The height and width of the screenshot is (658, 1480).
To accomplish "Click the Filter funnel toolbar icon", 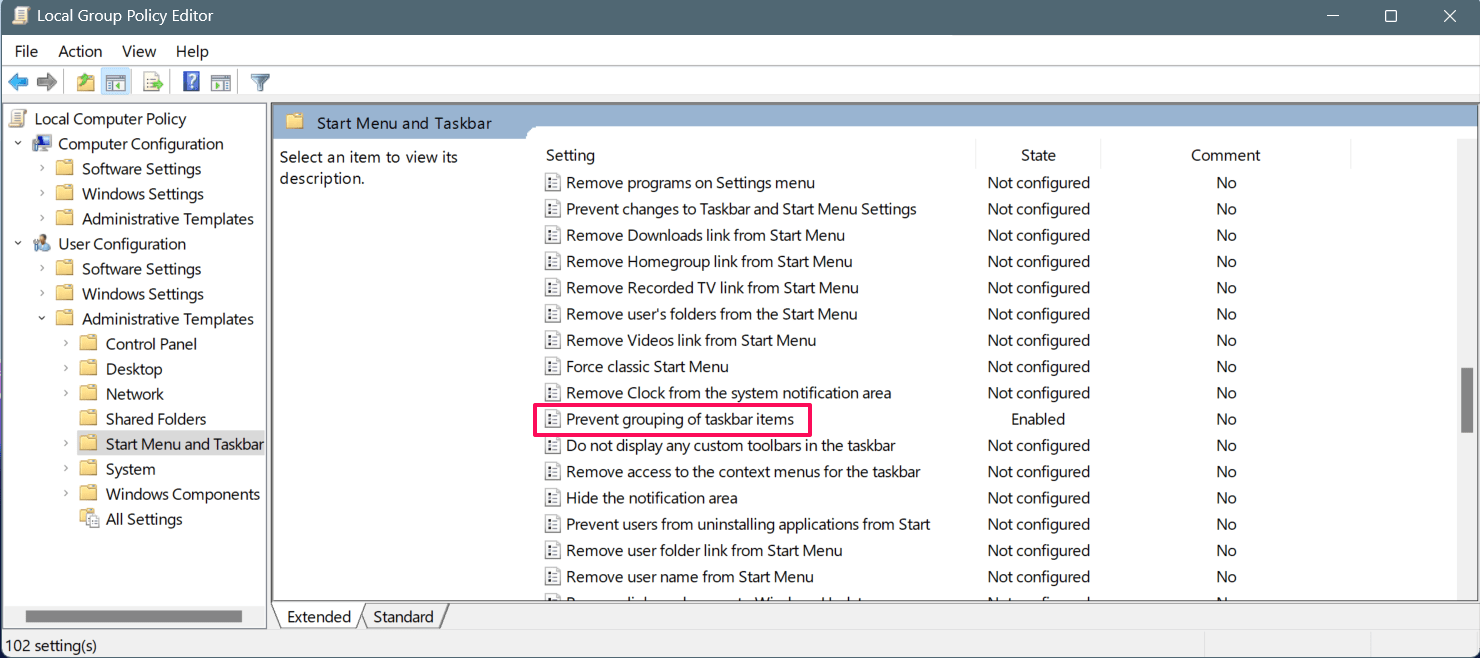I will point(260,82).
